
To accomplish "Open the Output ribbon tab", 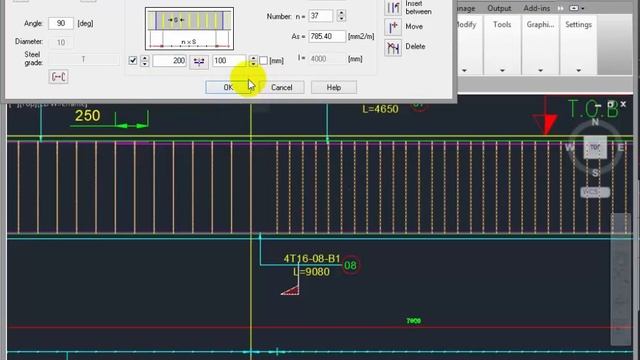I will [499, 8].
